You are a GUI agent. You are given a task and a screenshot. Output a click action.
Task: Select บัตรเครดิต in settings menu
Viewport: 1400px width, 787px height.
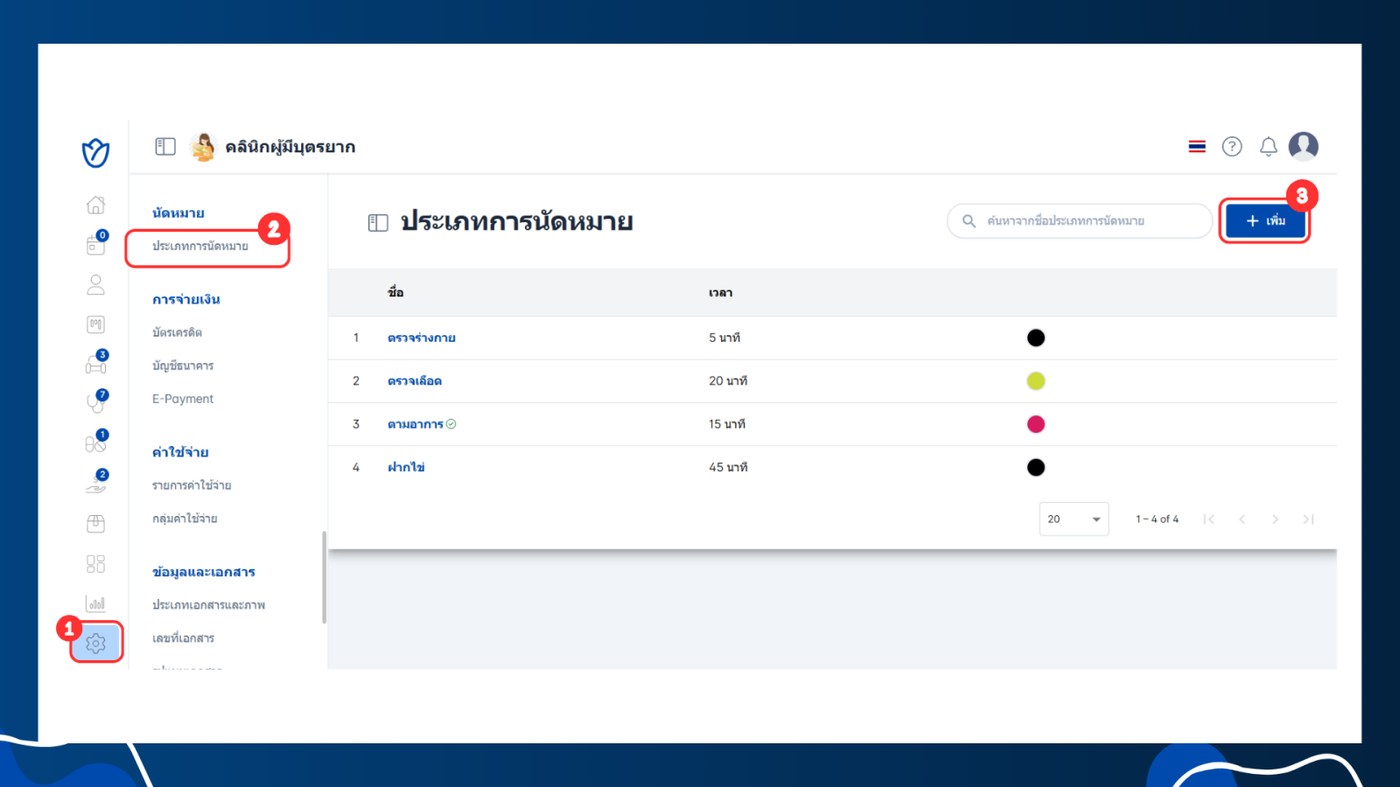click(x=177, y=332)
